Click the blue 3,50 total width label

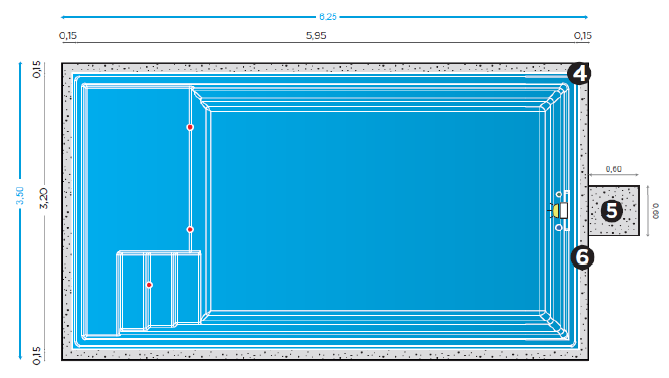click(20, 195)
